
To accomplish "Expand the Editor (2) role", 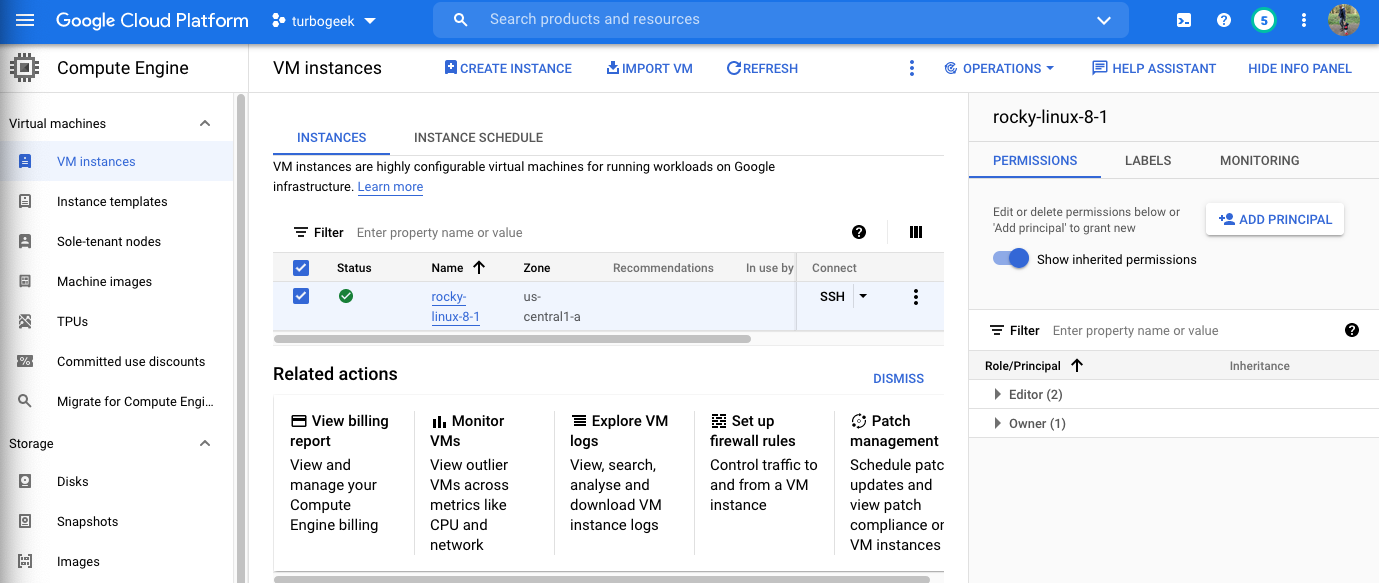I will (x=998, y=394).
